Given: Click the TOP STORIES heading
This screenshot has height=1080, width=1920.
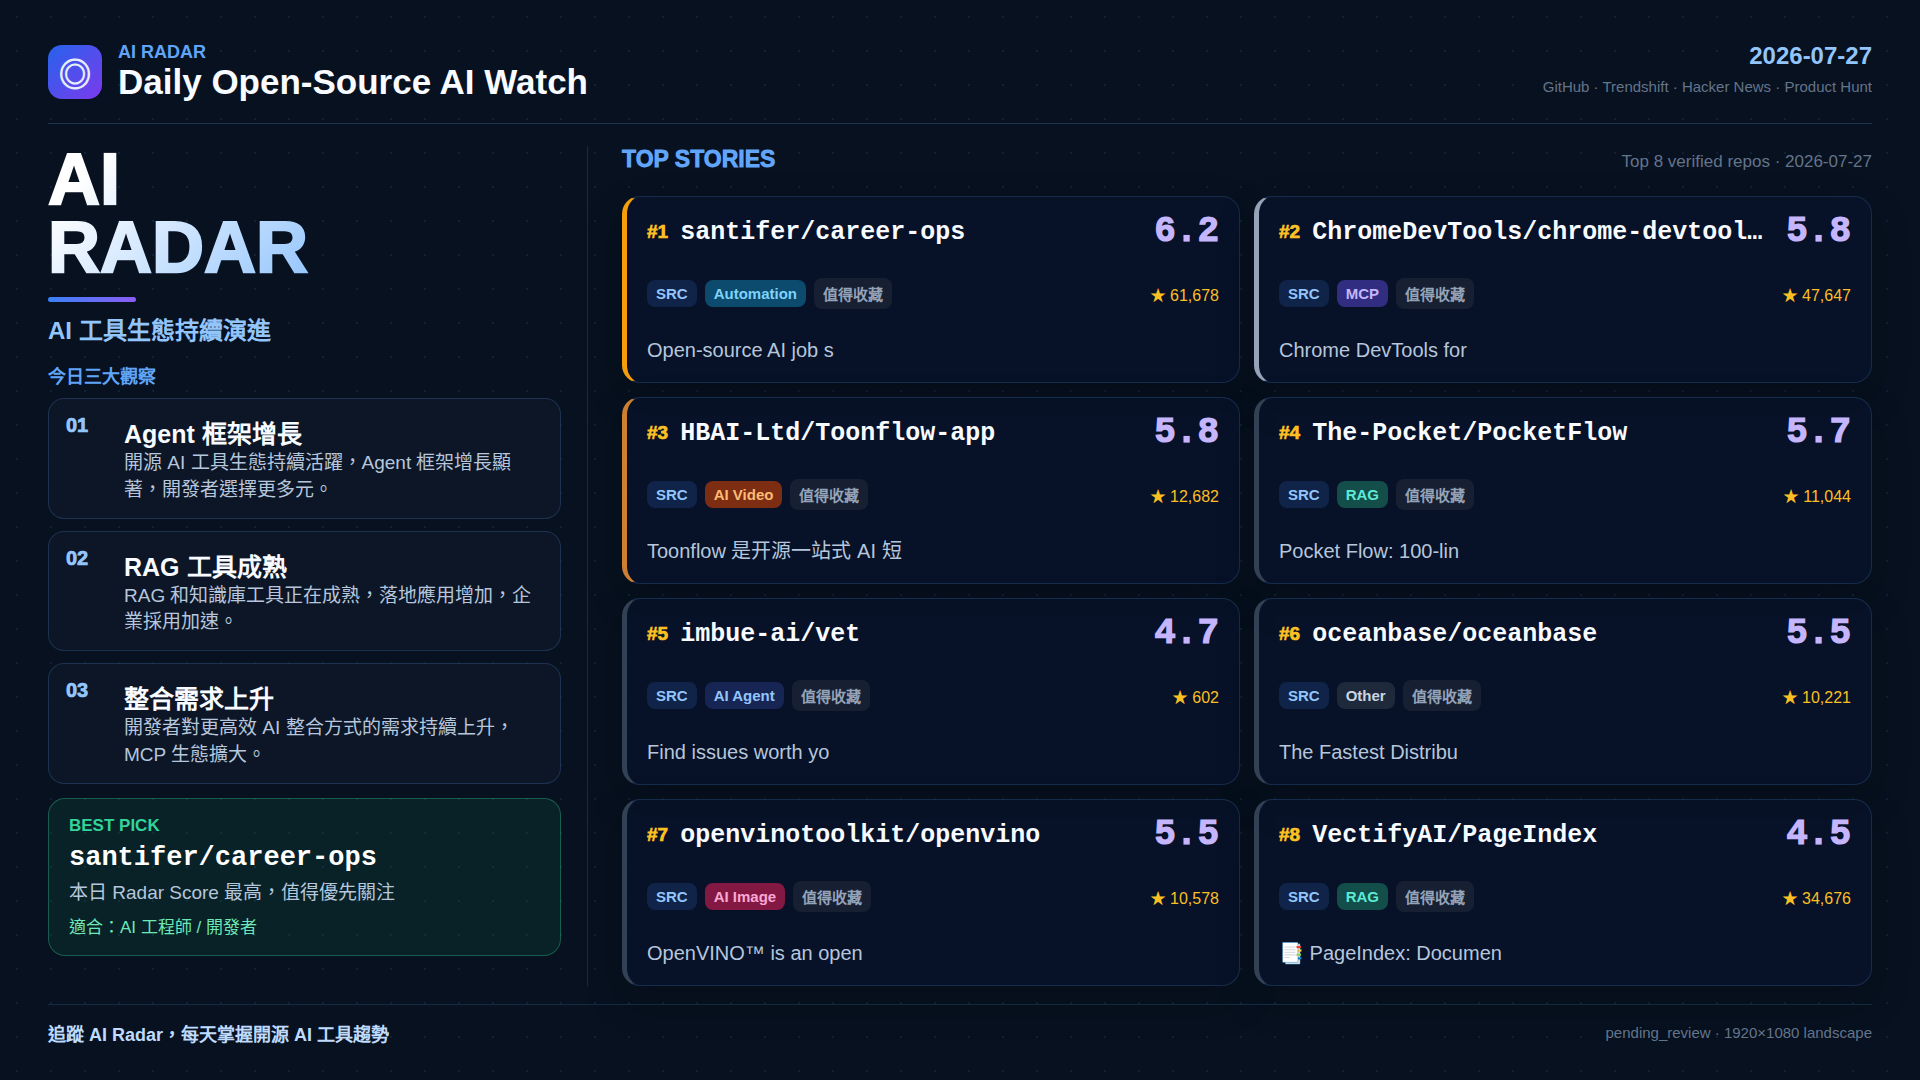Looking at the screenshot, I should 698,159.
